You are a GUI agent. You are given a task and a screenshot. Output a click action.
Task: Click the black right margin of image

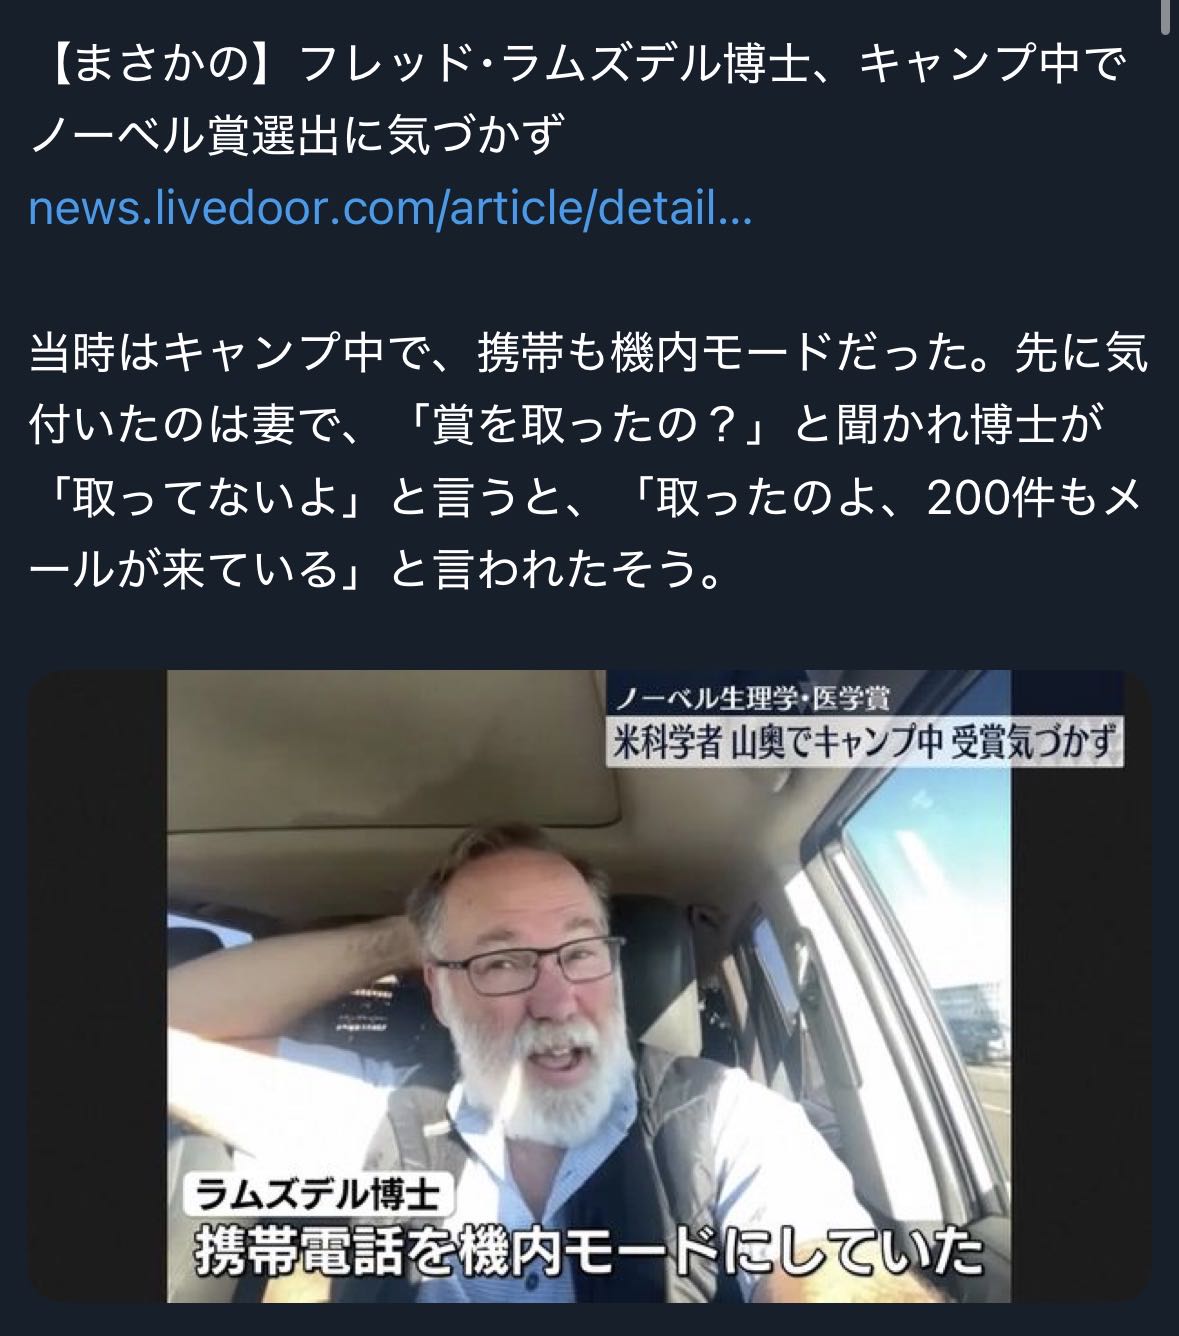1080,985
